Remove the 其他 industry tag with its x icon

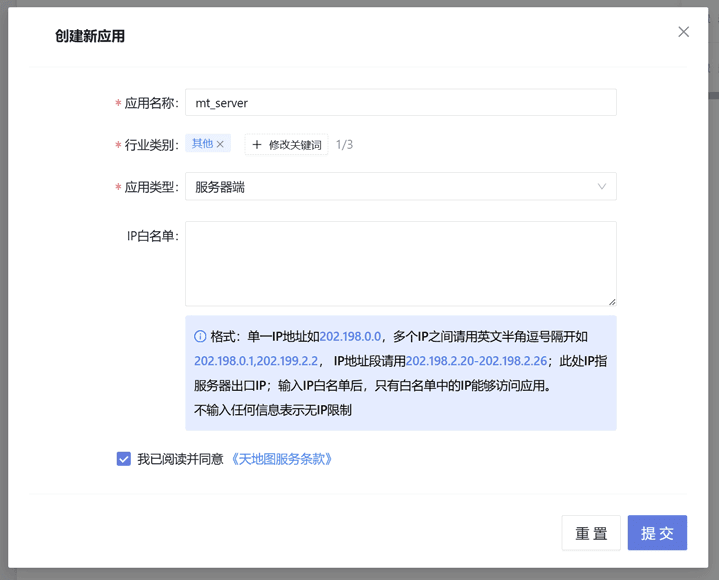[x=221, y=144]
